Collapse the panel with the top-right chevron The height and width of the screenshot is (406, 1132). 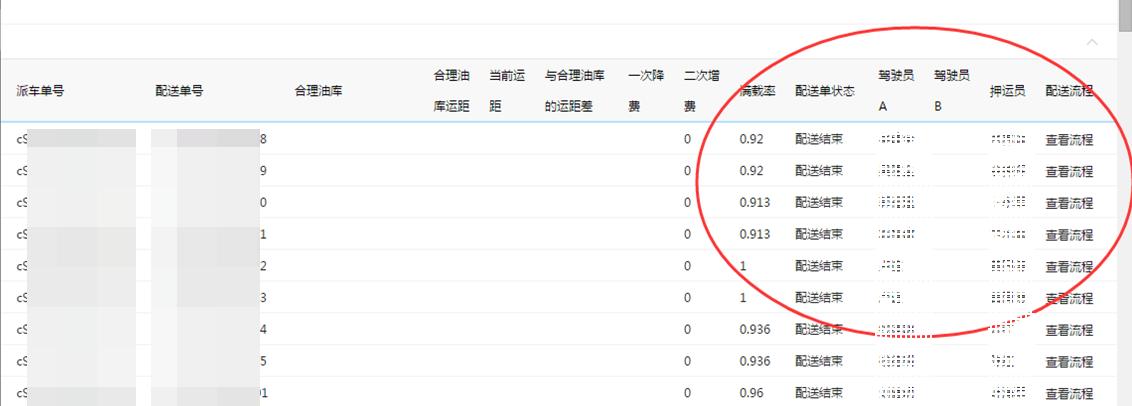[1092, 43]
